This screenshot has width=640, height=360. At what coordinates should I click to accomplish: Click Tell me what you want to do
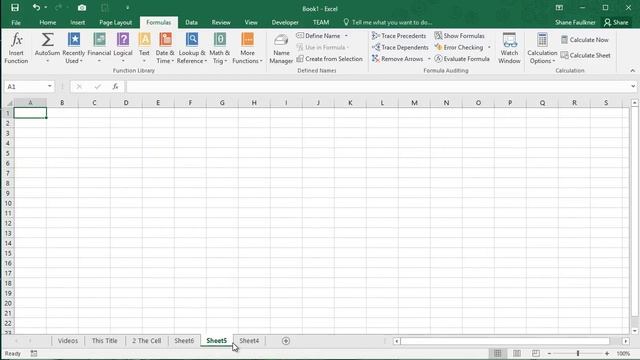387,22
